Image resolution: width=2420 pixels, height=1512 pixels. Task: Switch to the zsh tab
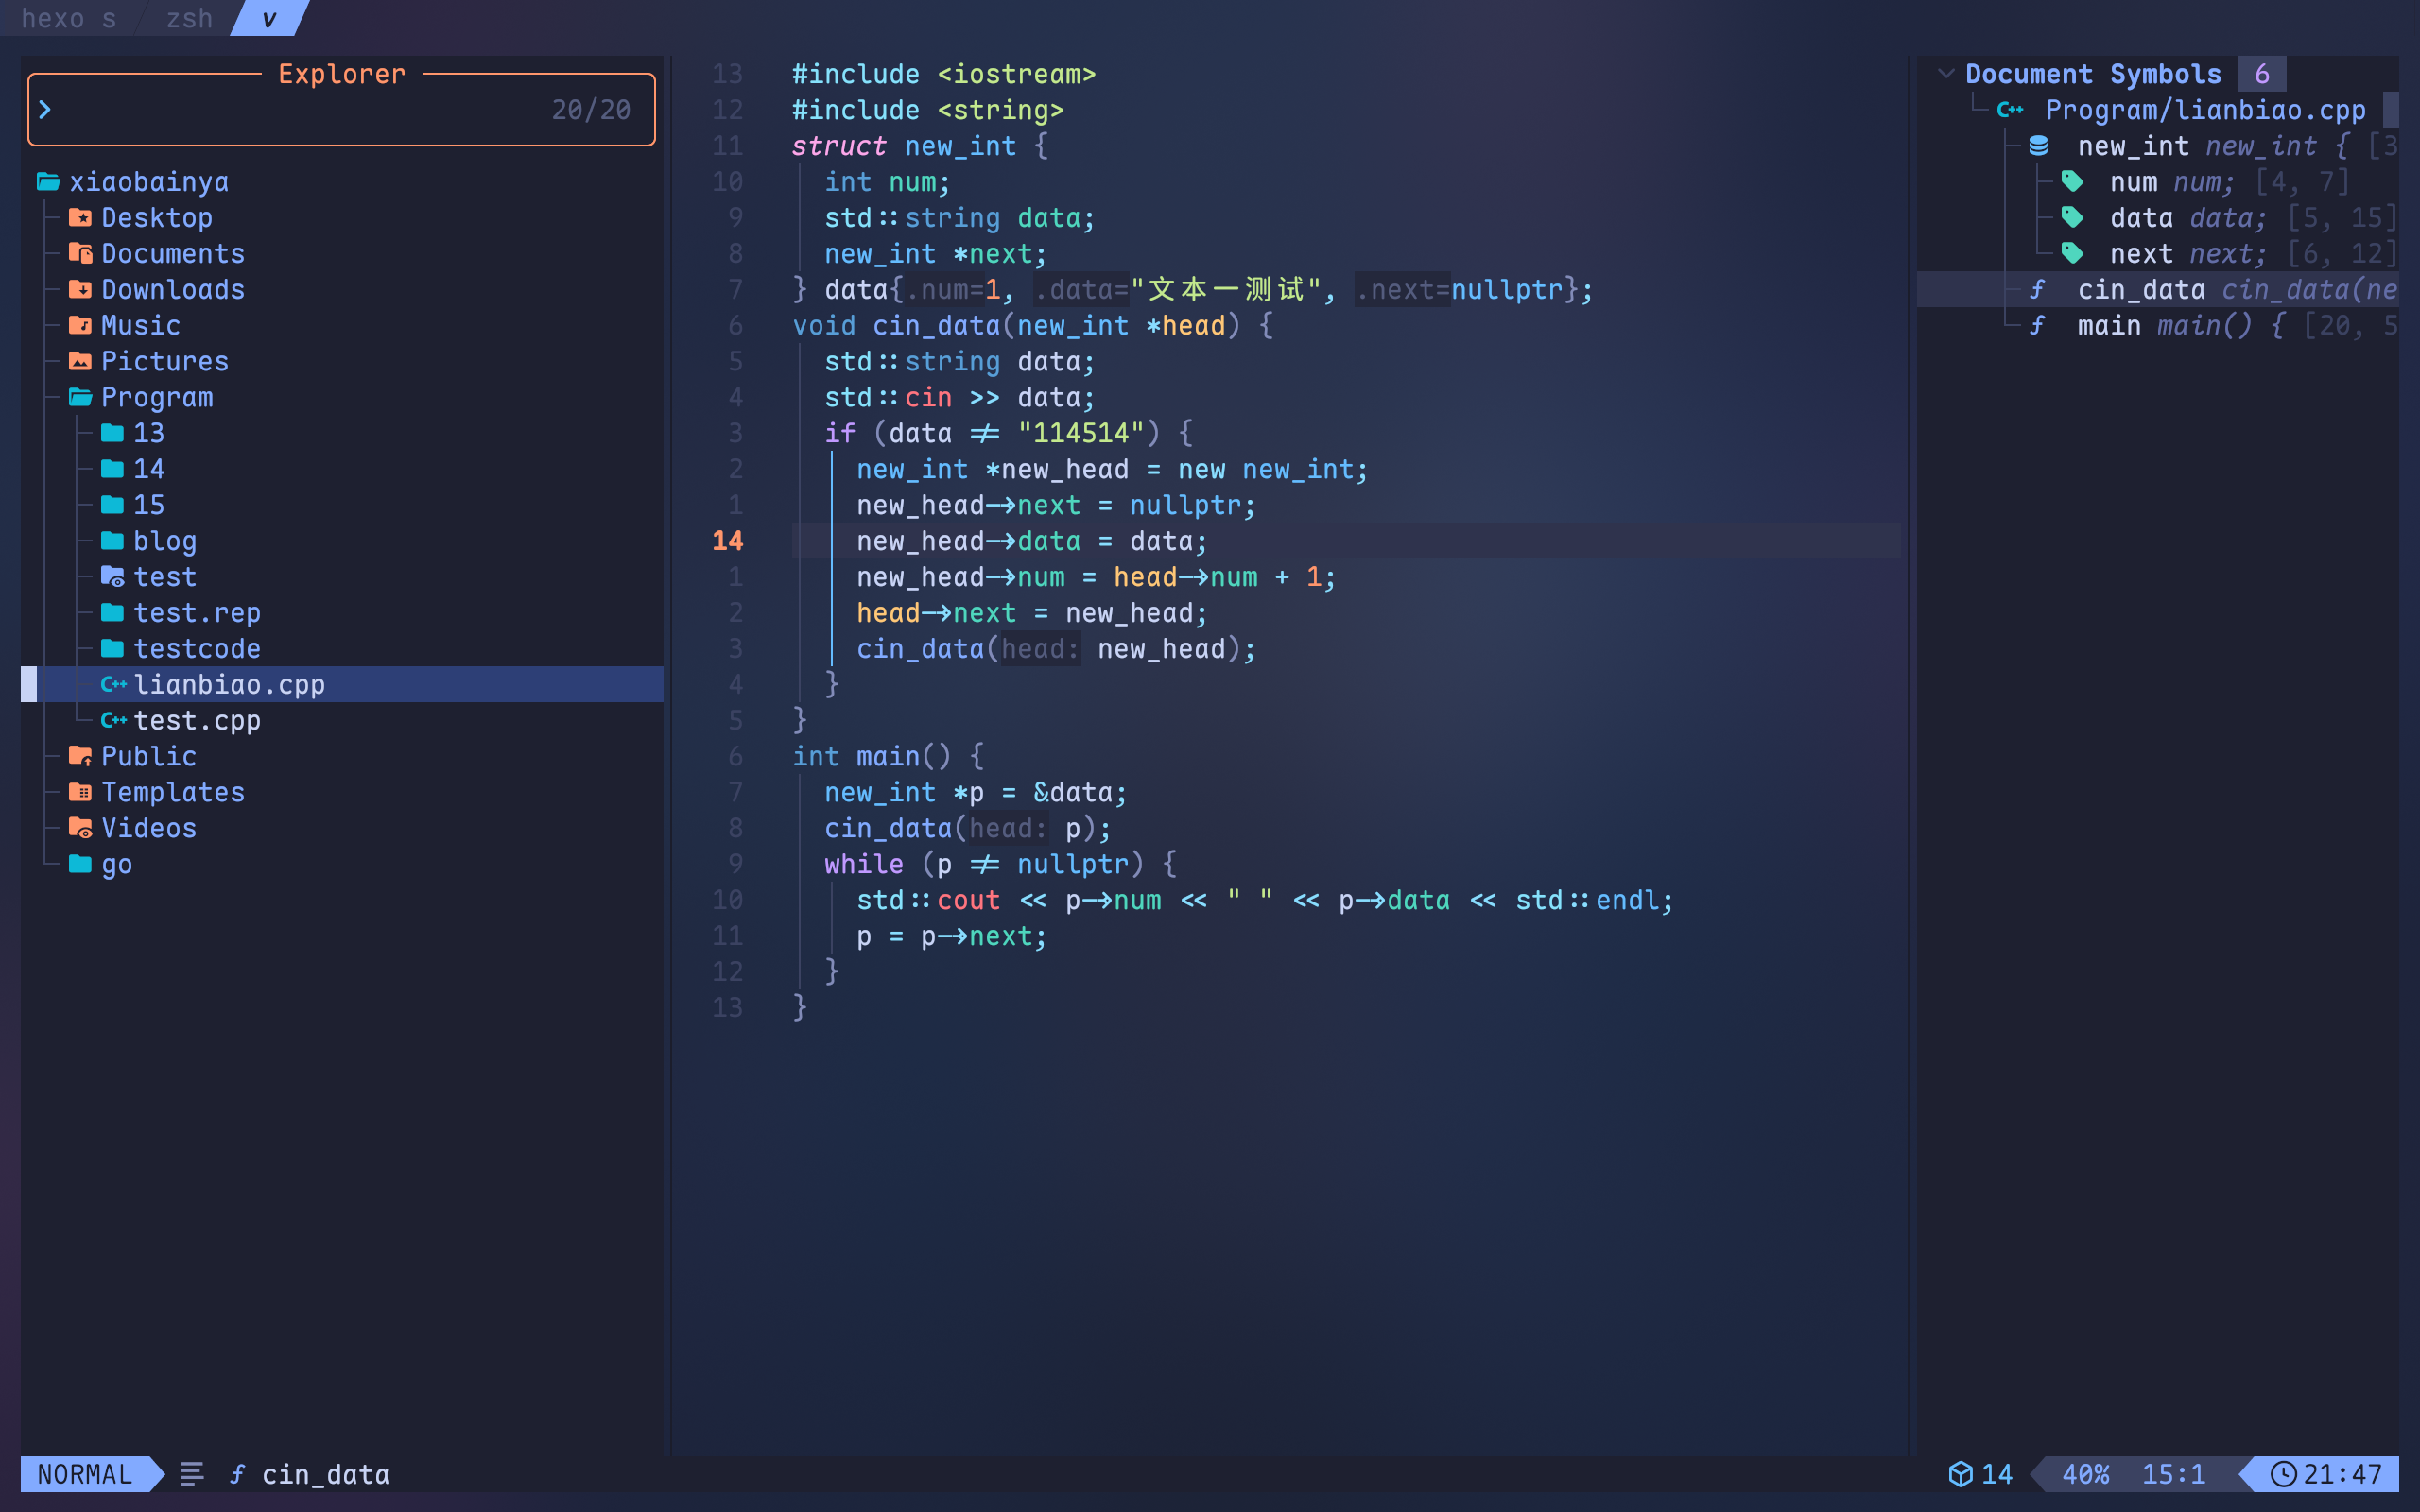[x=189, y=18]
